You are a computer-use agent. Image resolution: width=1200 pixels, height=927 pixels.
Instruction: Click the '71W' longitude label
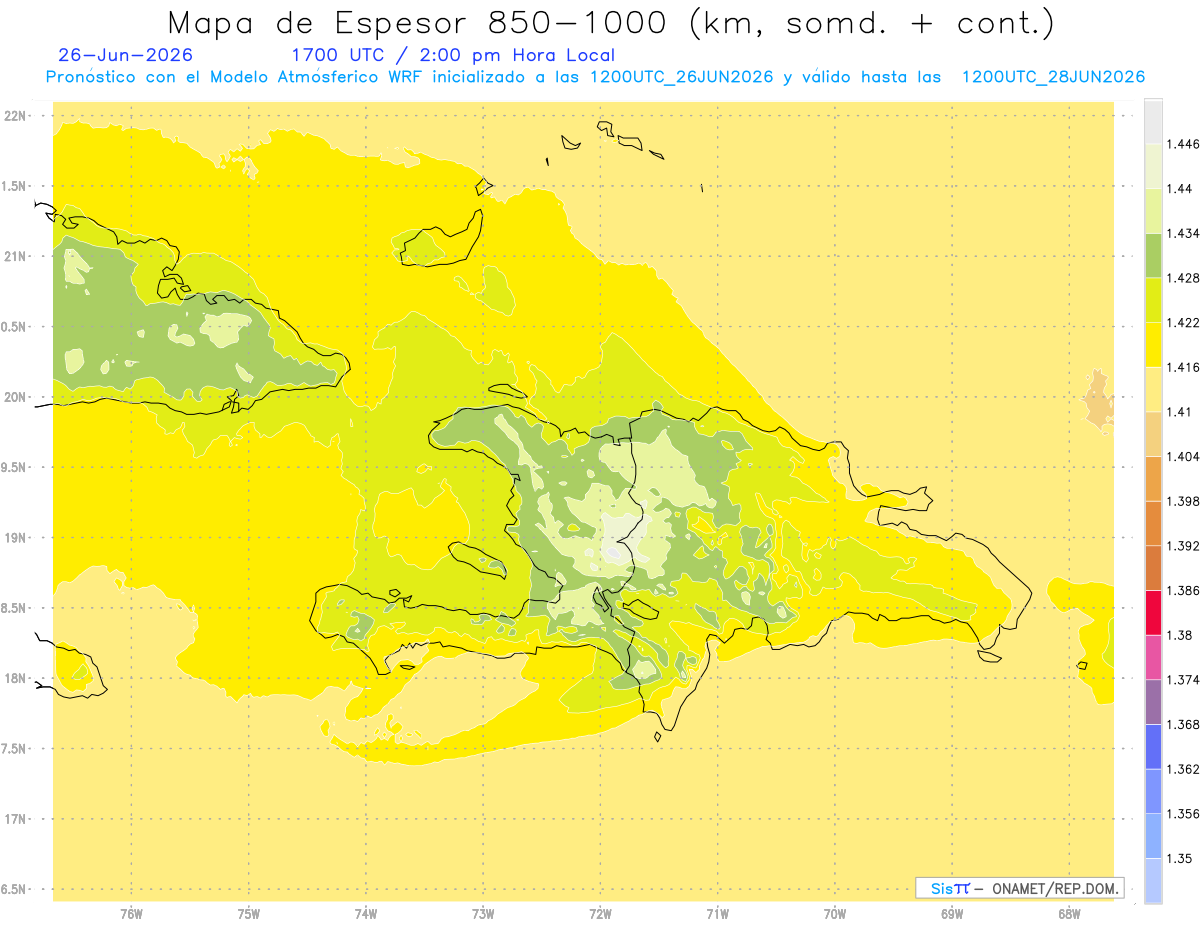click(717, 914)
